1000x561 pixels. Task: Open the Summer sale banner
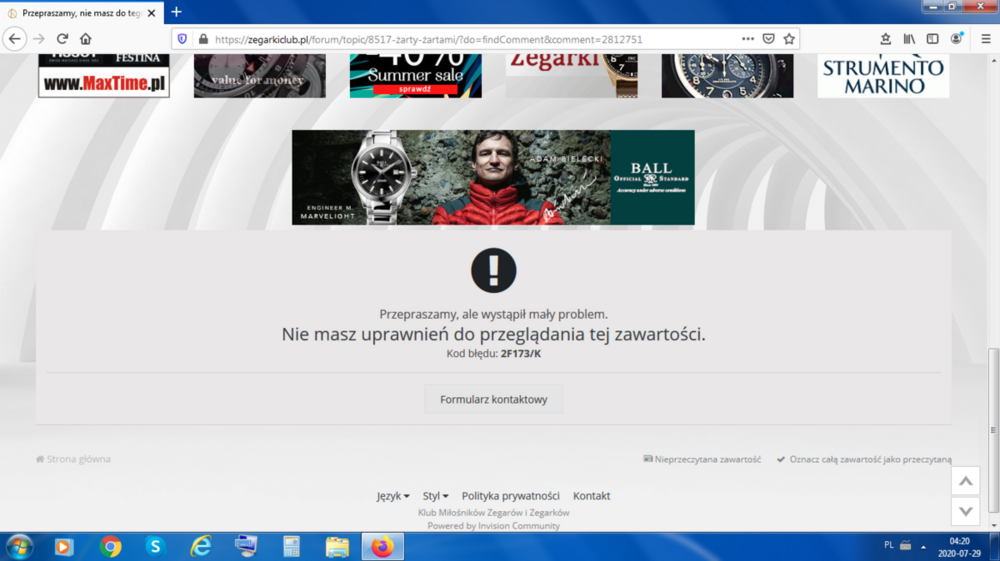coord(416,75)
